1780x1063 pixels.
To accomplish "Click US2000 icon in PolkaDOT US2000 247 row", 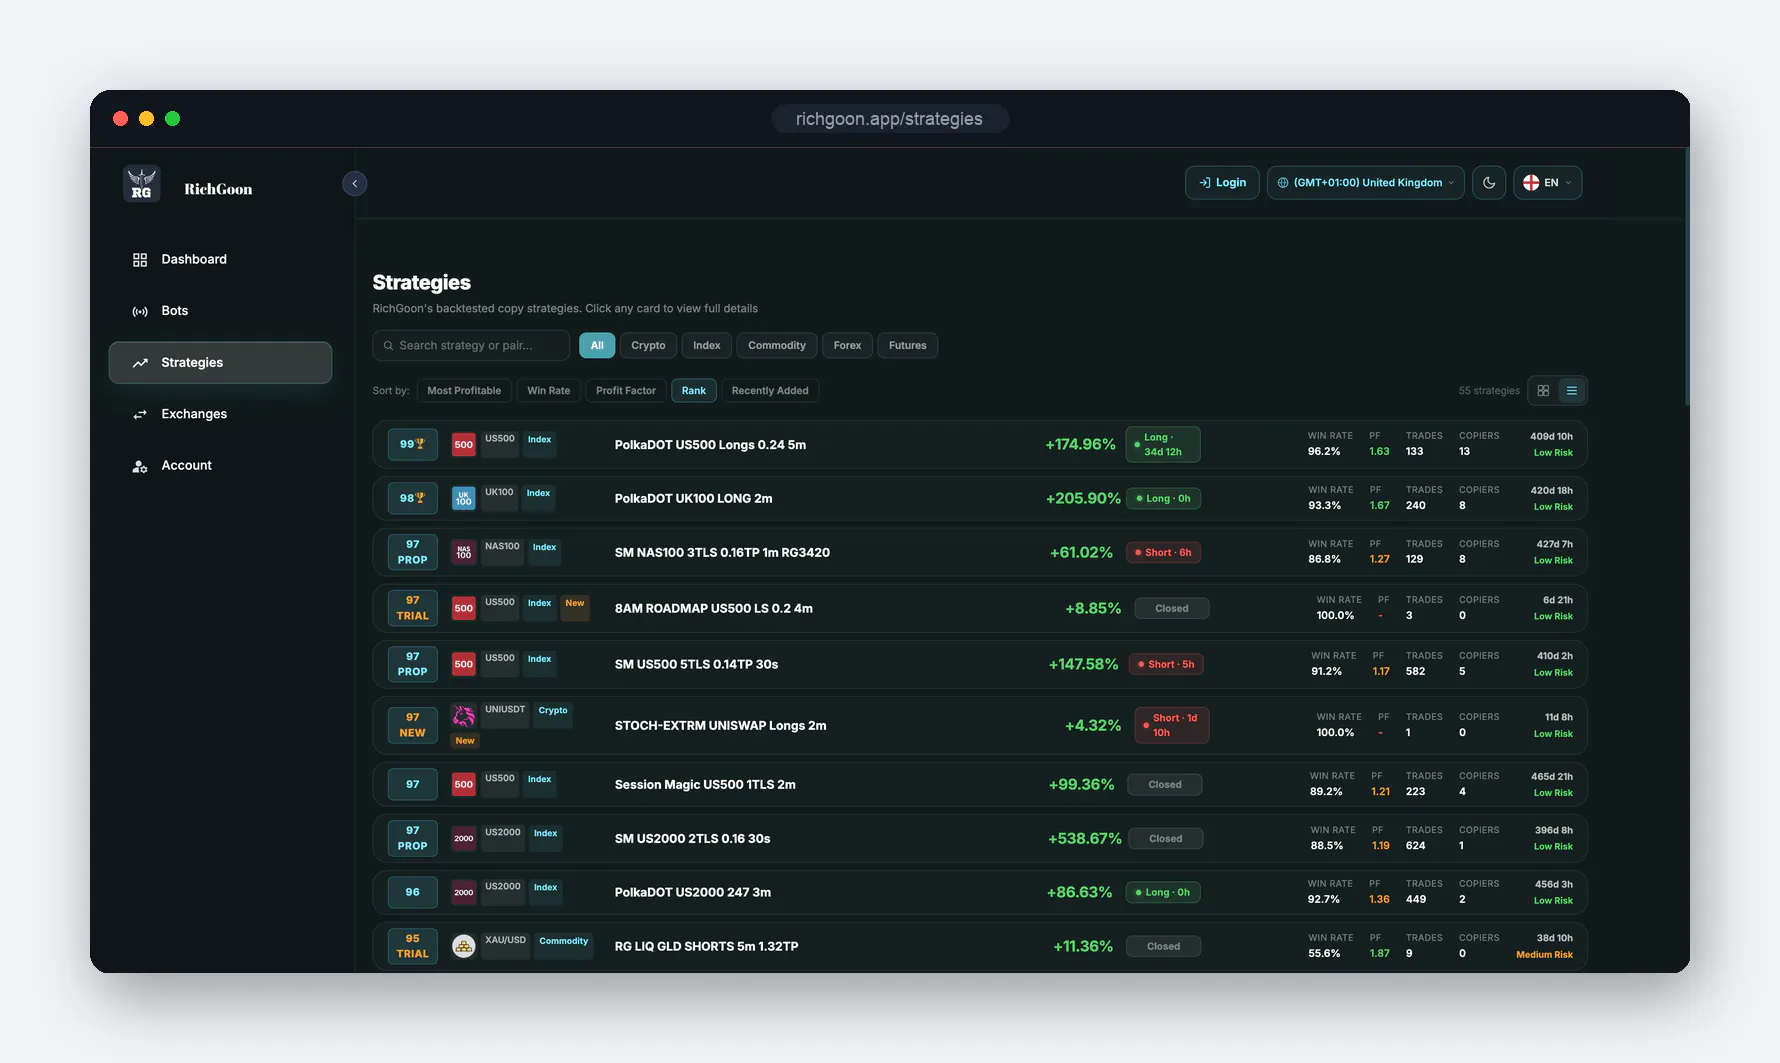I will click(463, 893).
